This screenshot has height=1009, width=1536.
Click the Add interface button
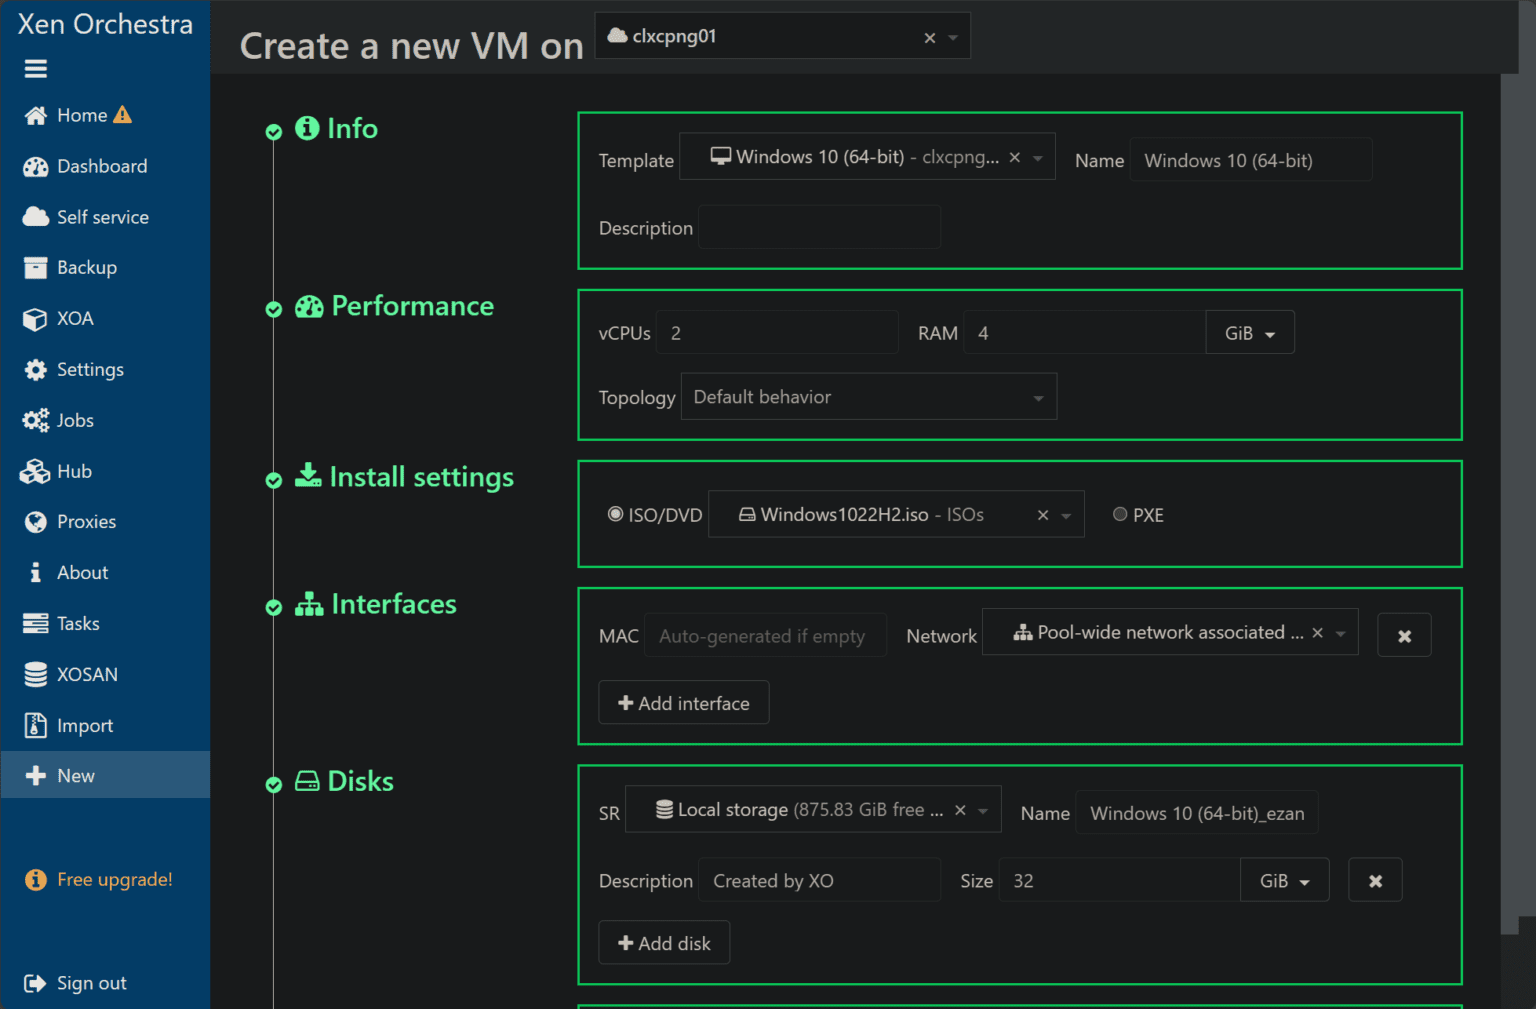[683, 702]
